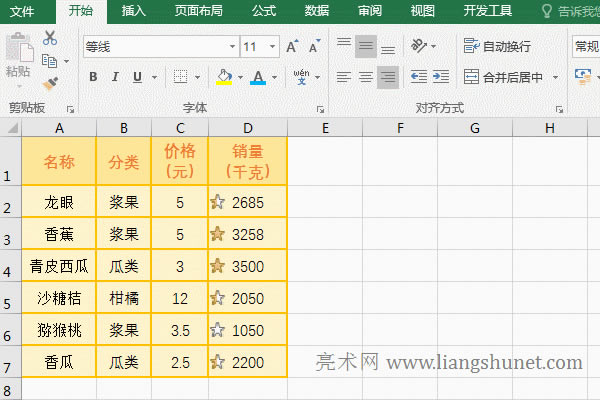Toggle Bold formatting
The width and height of the screenshot is (600, 400).
click(93, 77)
